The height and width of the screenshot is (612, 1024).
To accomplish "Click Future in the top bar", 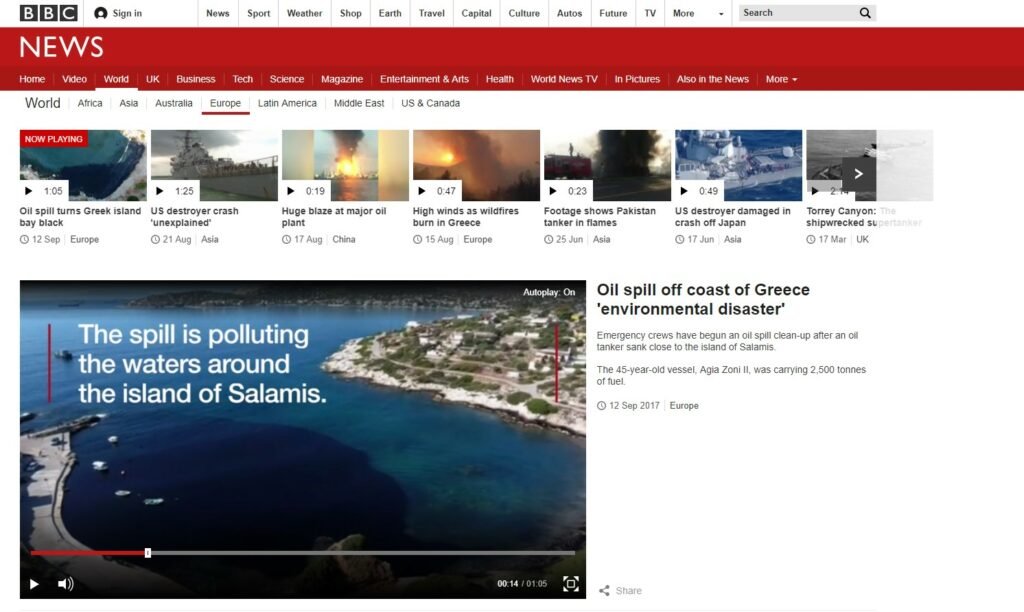I will (613, 13).
